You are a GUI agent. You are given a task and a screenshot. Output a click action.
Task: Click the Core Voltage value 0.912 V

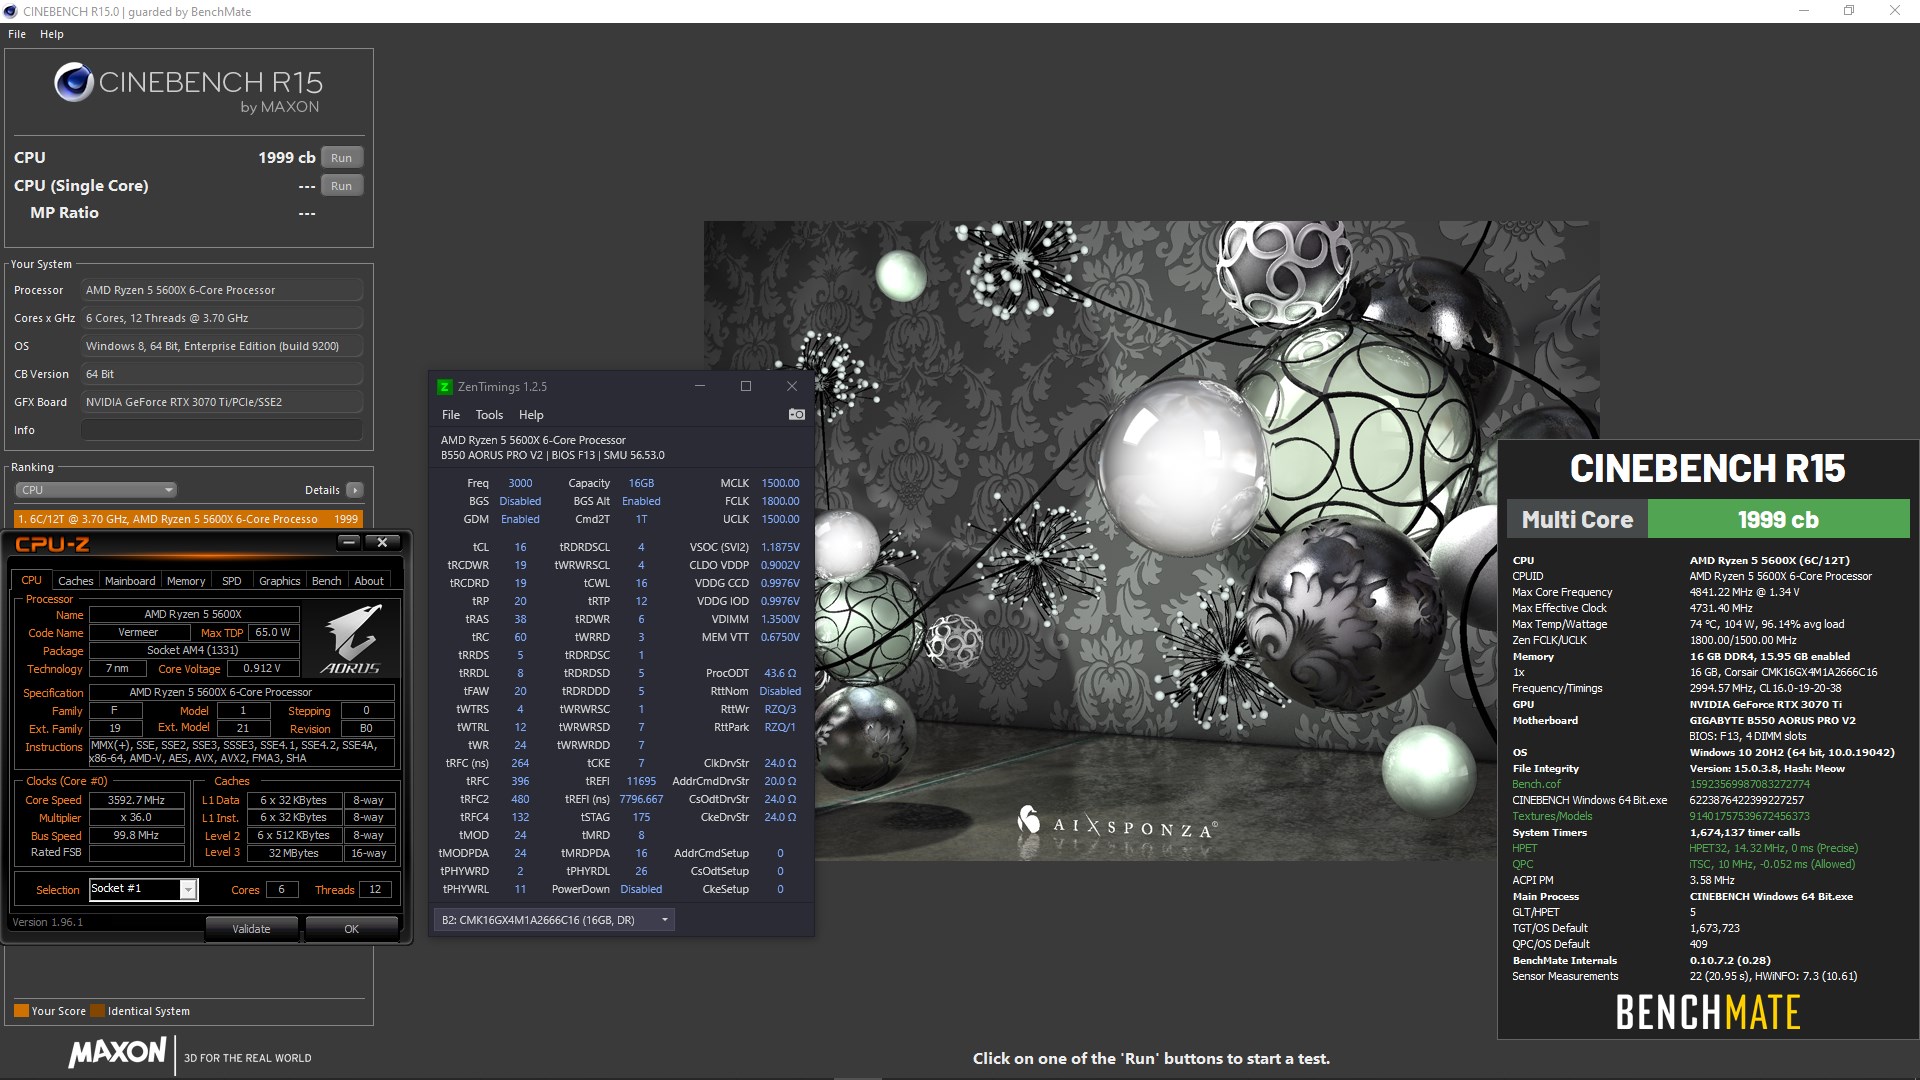tap(262, 668)
